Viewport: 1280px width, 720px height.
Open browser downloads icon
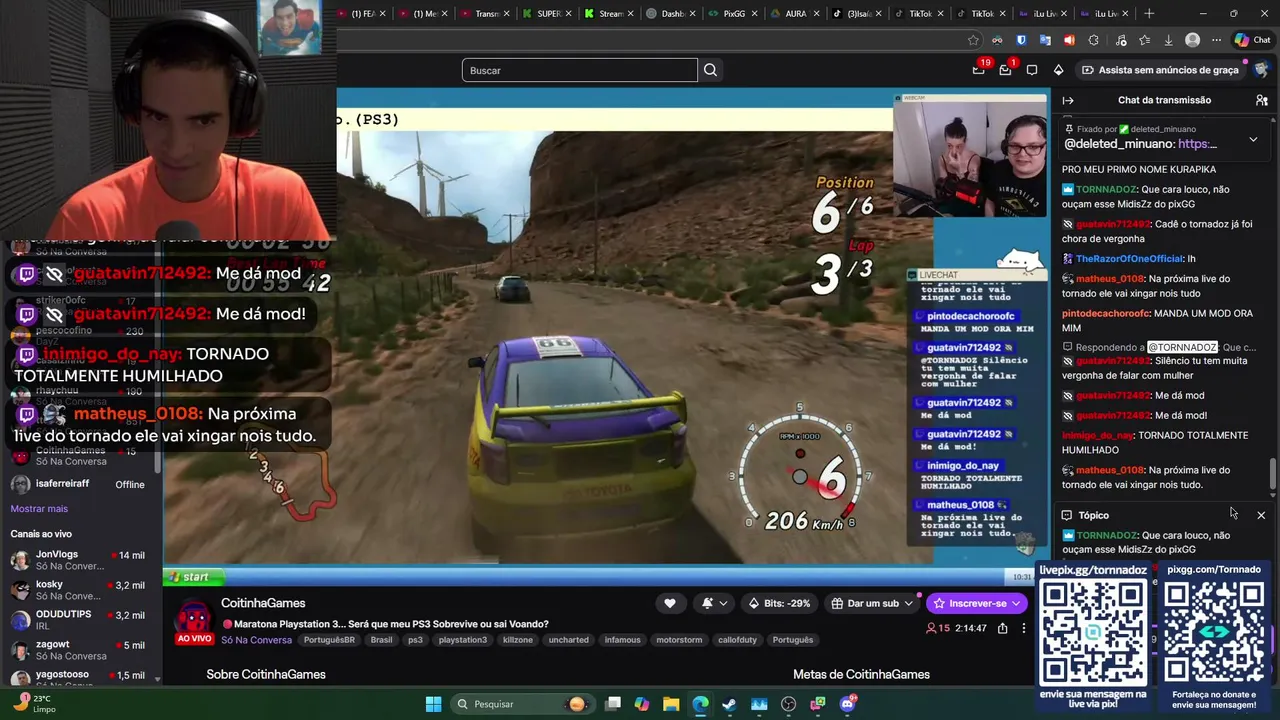(x=1168, y=40)
